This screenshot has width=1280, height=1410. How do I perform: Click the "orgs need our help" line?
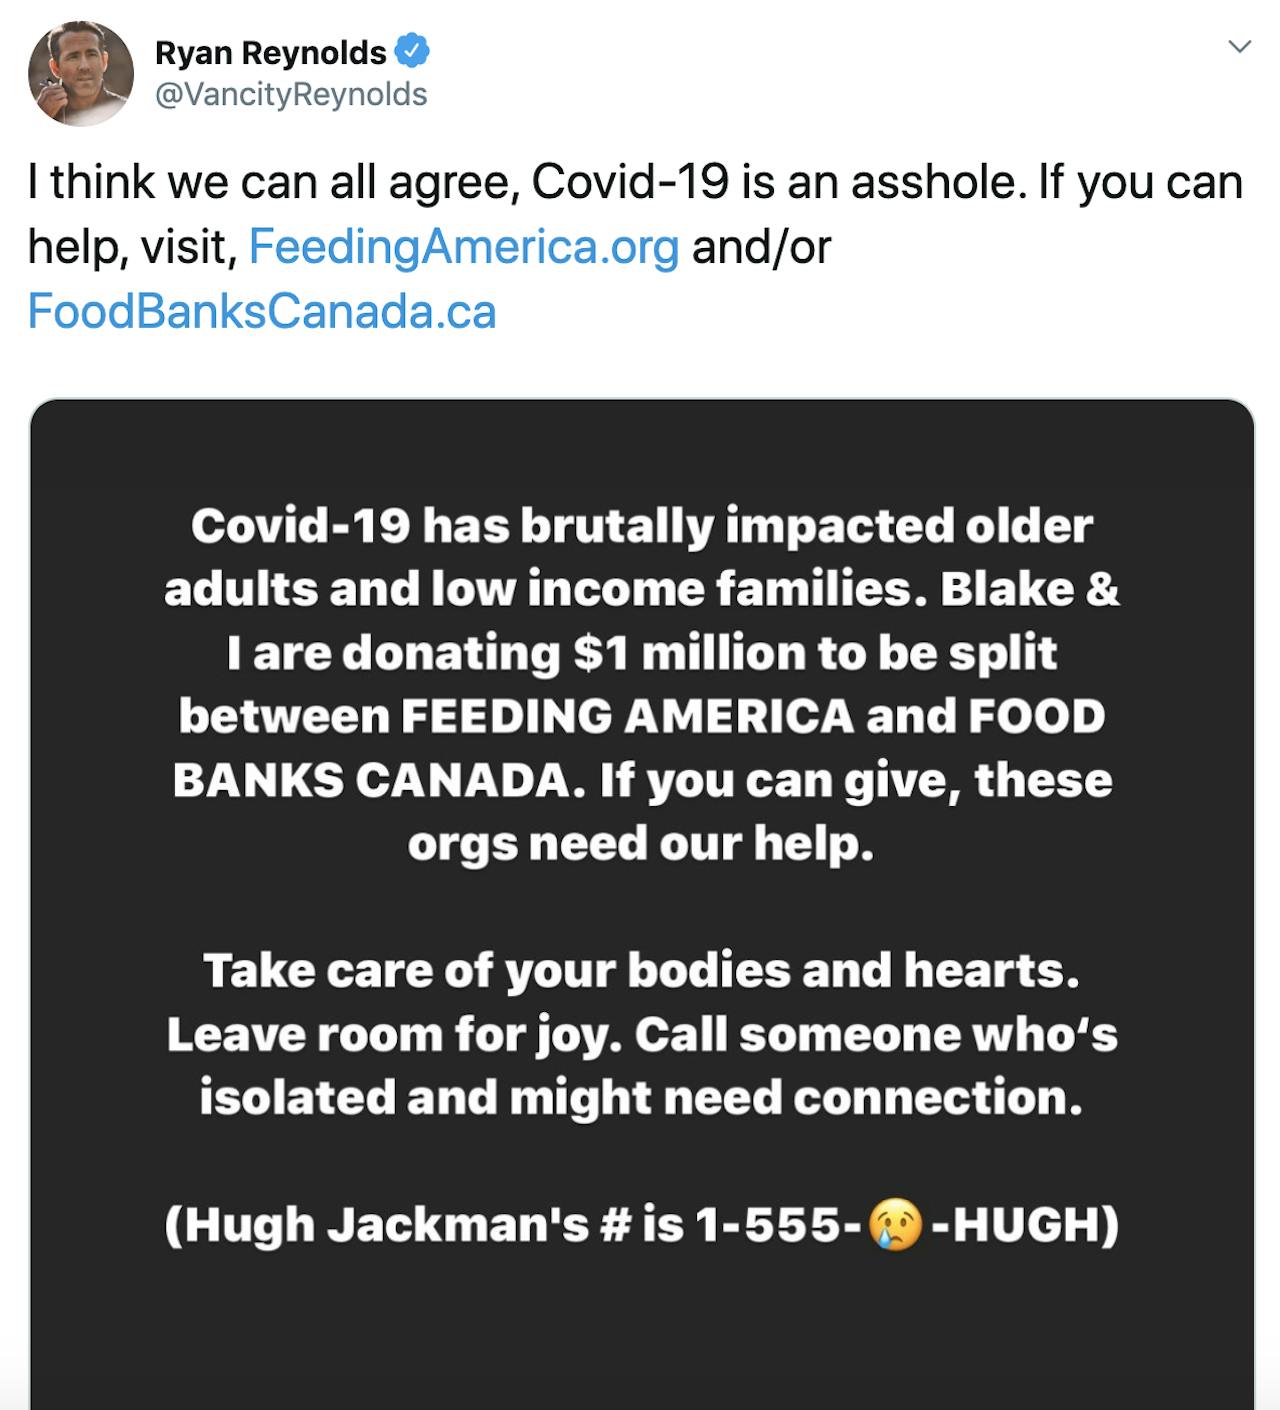641,844
